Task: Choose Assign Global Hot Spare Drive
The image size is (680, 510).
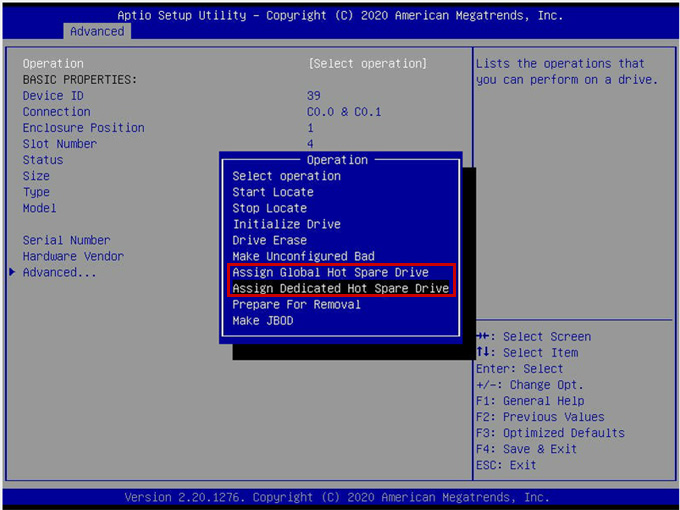Action: pyautogui.click(x=330, y=272)
